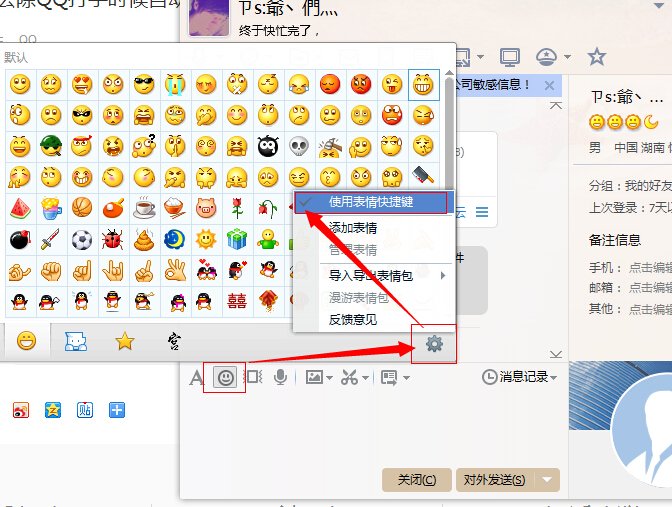Click the font style A icon
672x507 pixels.
(x=196, y=378)
